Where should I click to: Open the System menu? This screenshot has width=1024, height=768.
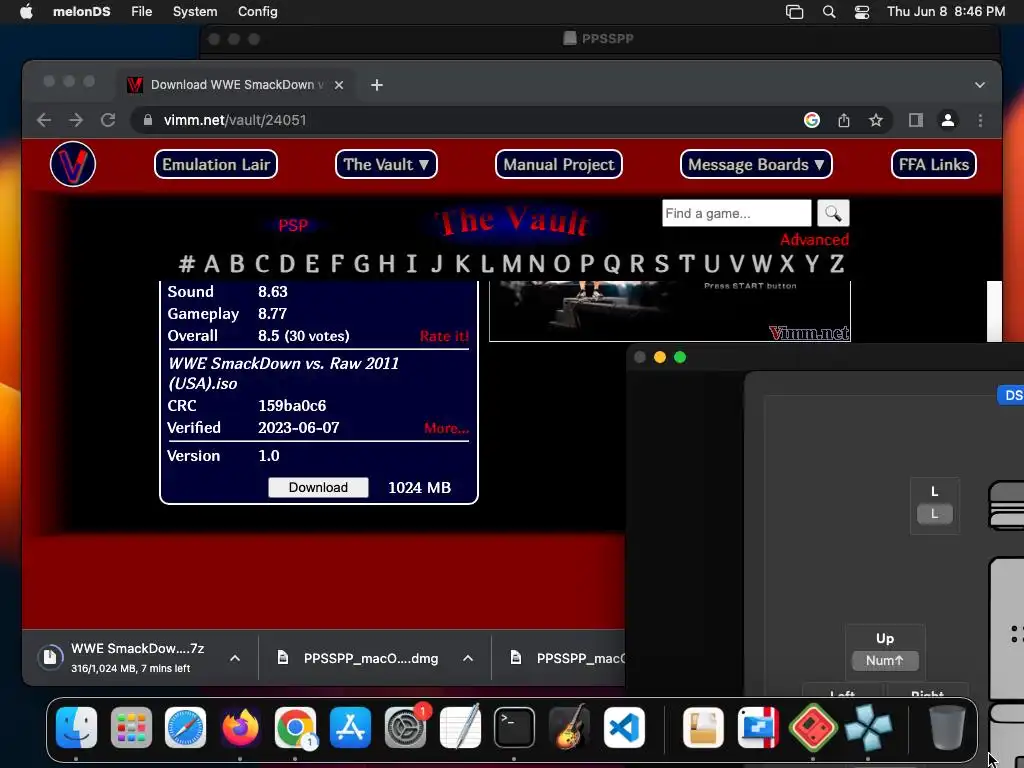195,12
